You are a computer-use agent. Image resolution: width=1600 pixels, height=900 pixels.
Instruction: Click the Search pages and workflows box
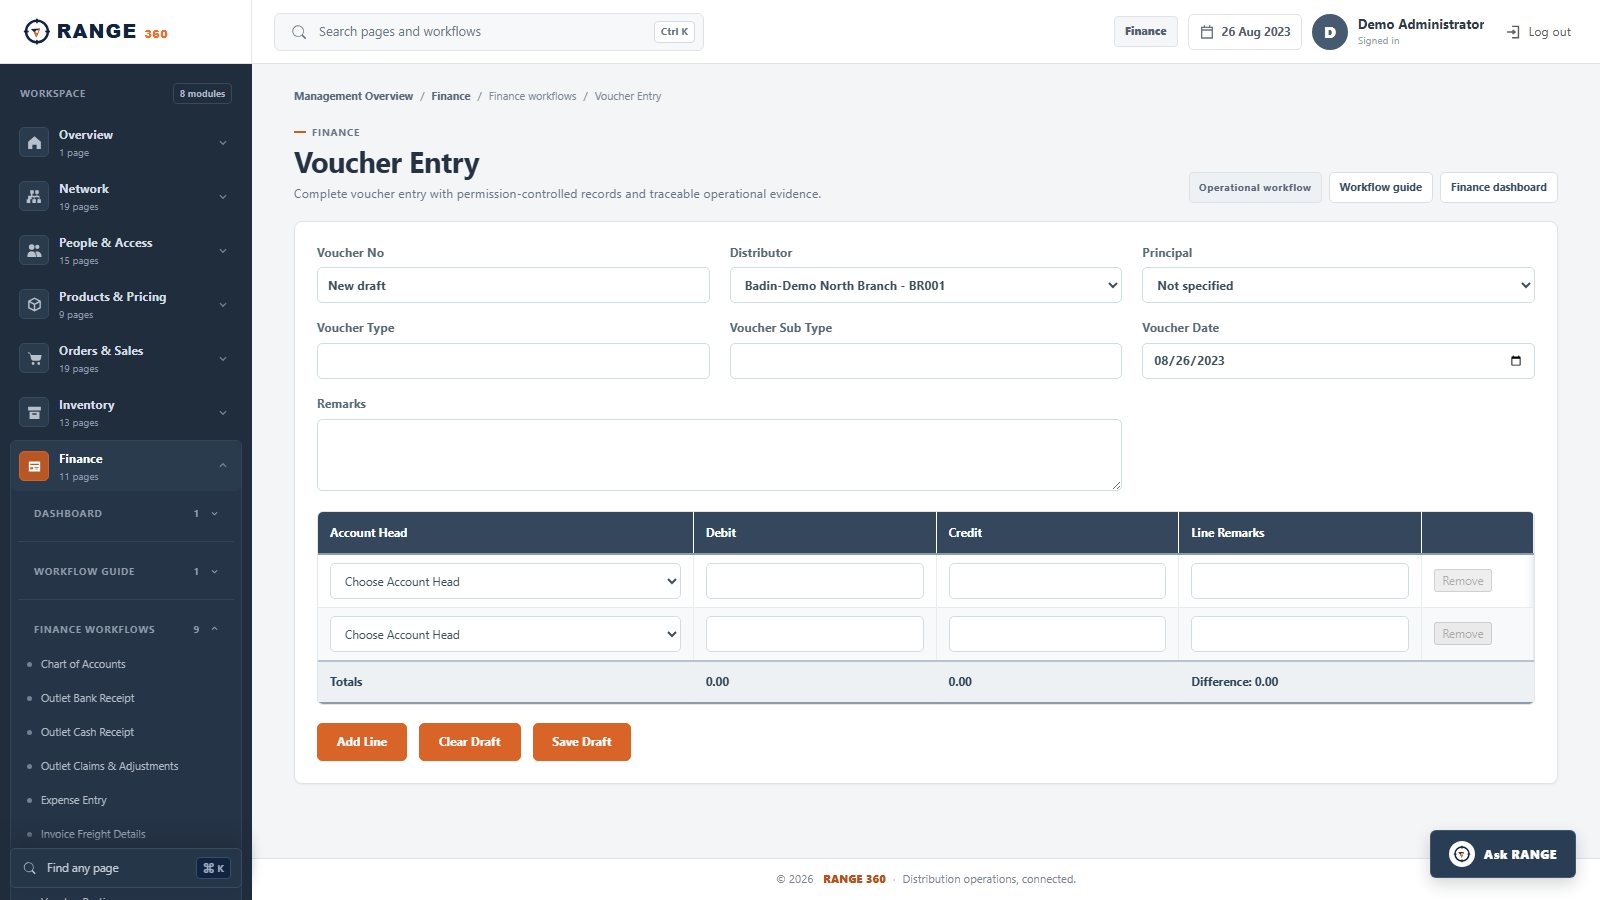coord(489,32)
